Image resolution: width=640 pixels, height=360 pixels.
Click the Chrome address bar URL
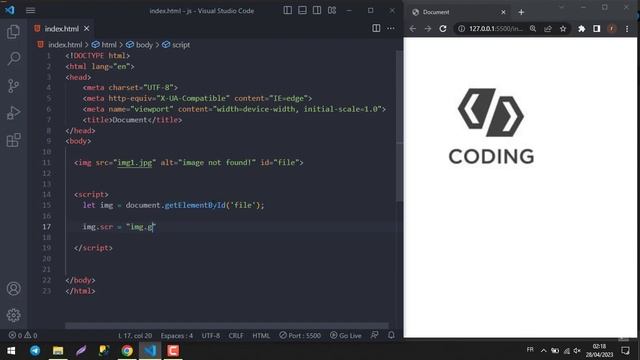point(496,29)
